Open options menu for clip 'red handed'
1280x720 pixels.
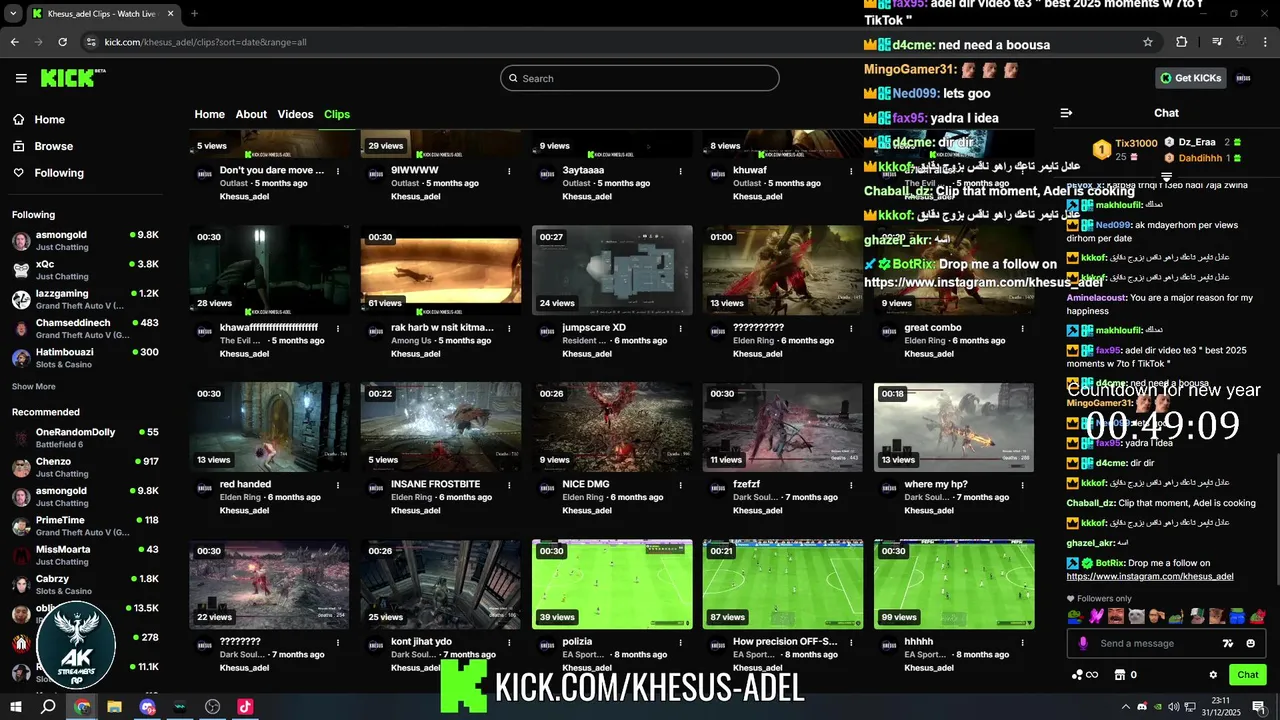tap(338, 485)
